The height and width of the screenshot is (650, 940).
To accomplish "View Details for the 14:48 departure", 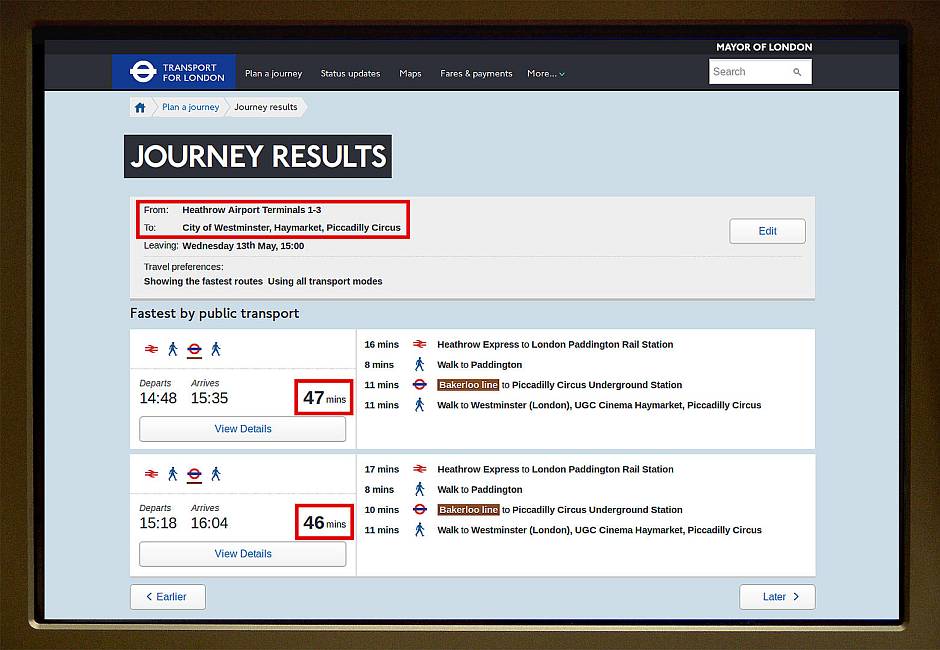I will [242, 429].
